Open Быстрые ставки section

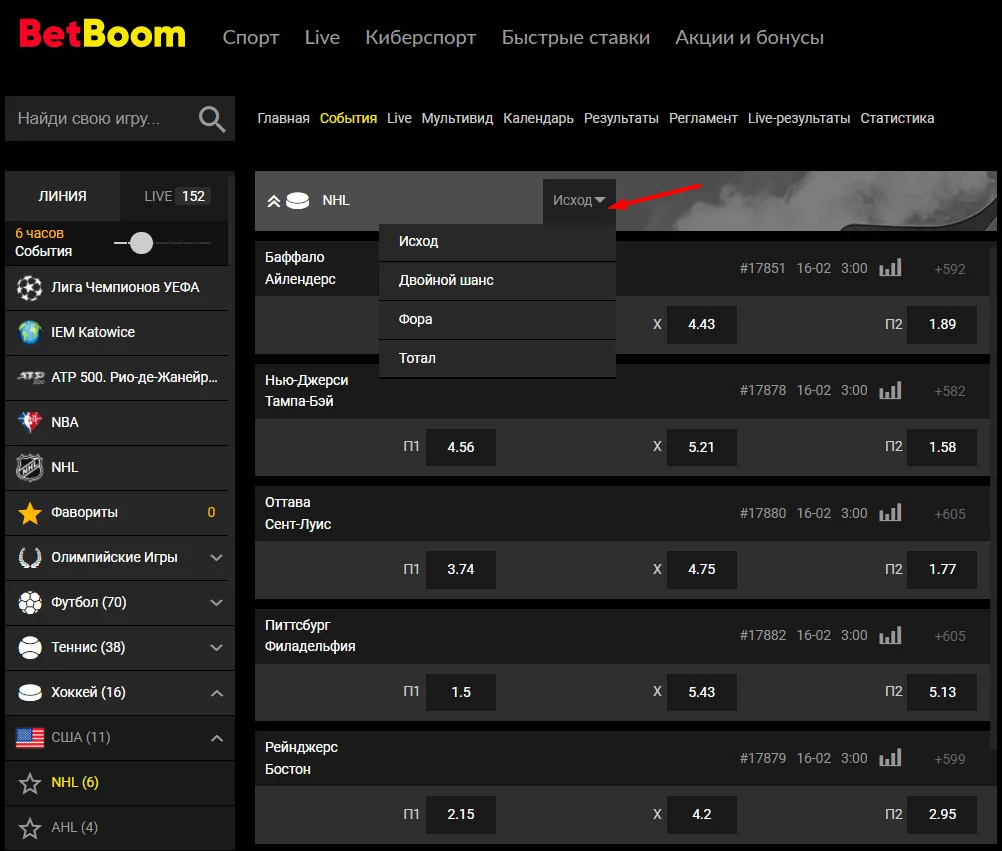tap(575, 38)
